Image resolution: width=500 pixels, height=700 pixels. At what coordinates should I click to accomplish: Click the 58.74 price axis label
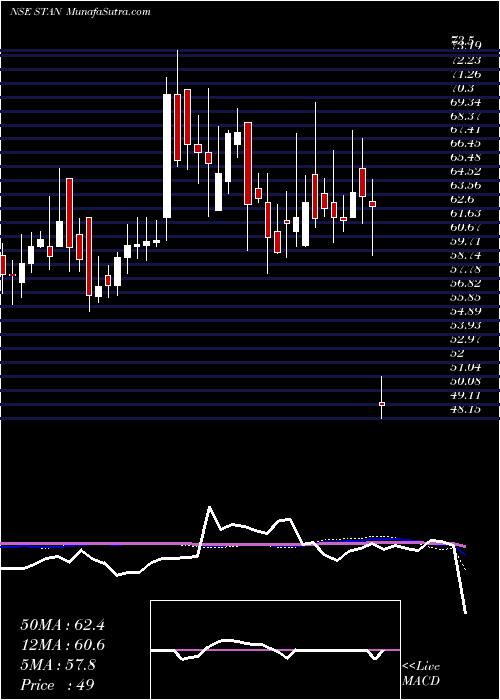point(466,255)
